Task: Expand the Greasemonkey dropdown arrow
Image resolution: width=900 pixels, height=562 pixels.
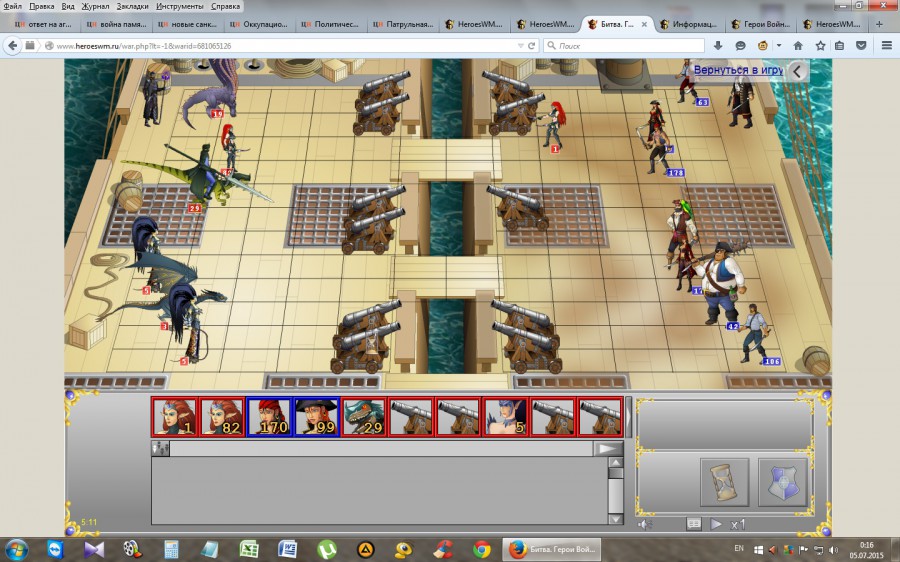Action: coord(779,45)
